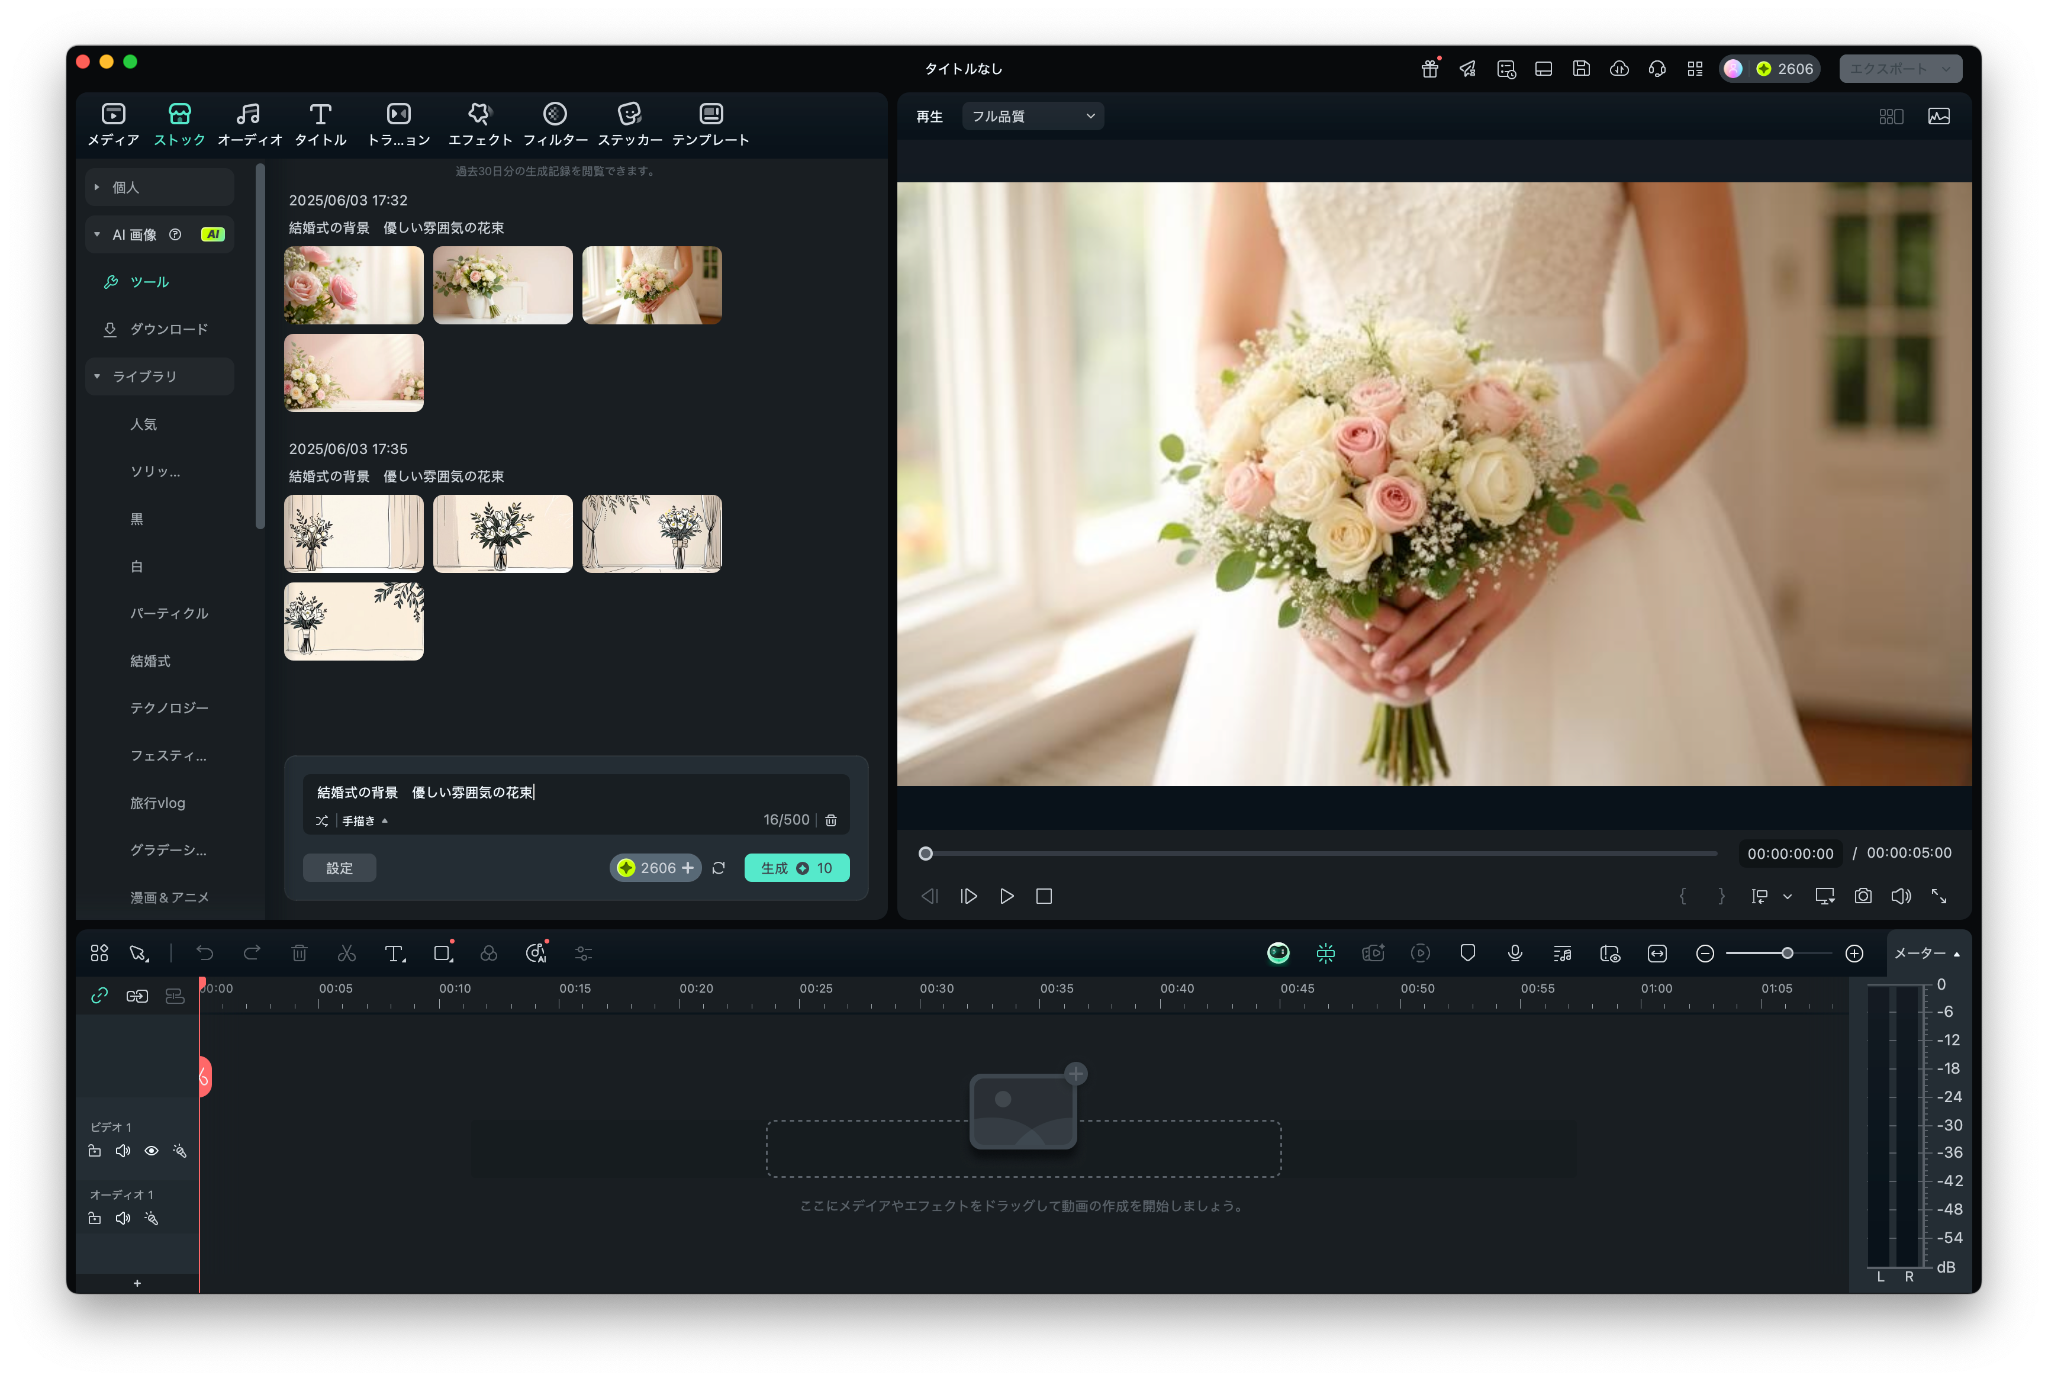This screenshot has width=2048, height=1382.
Task: Click the snapshot camera icon in preview
Action: [1863, 896]
